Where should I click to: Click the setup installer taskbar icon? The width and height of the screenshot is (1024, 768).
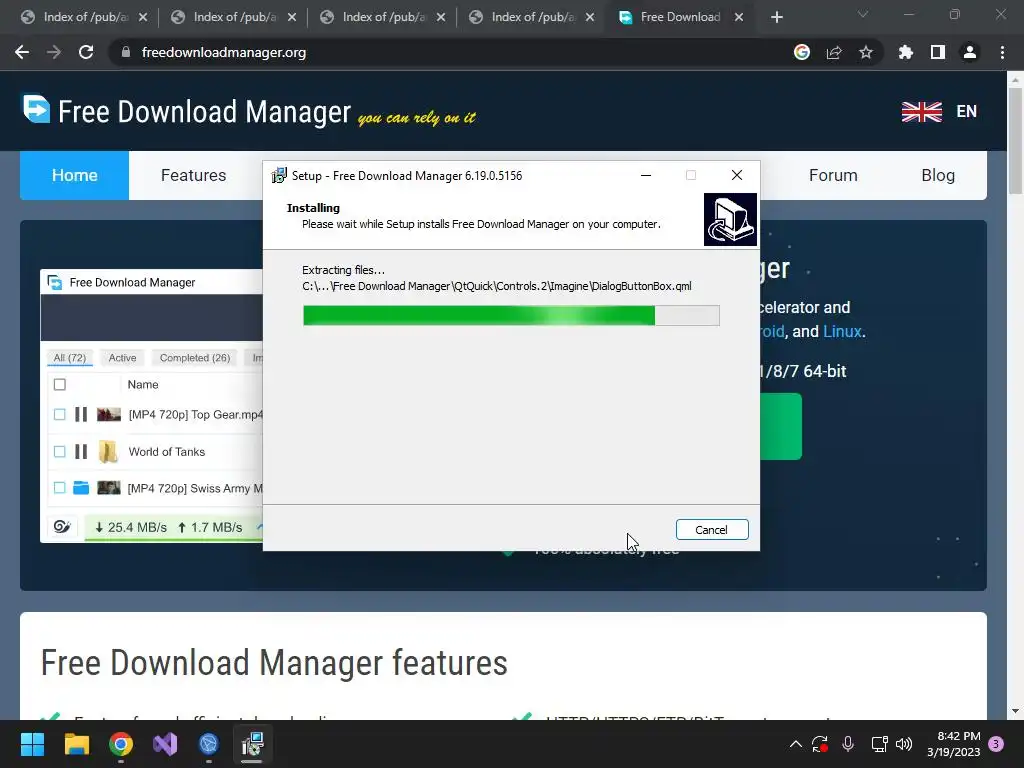pyautogui.click(x=252, y=744)
